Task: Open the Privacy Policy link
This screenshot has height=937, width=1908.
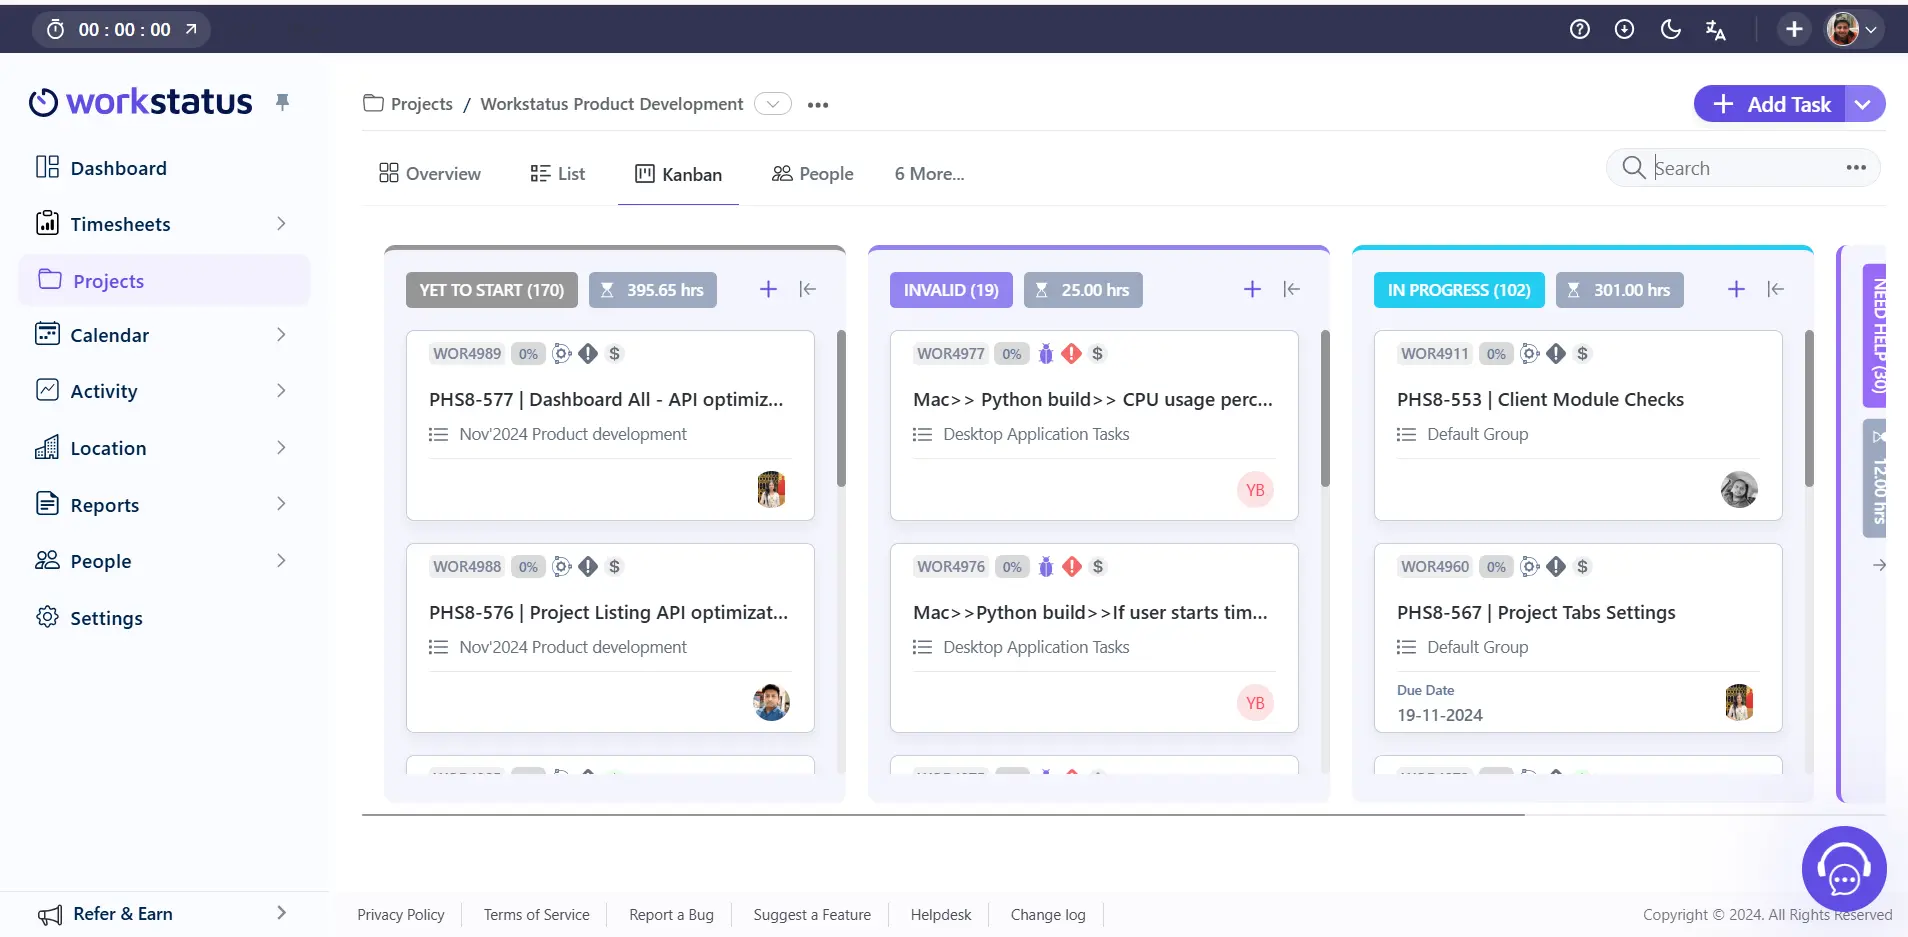Action: (x=401, y=915)
